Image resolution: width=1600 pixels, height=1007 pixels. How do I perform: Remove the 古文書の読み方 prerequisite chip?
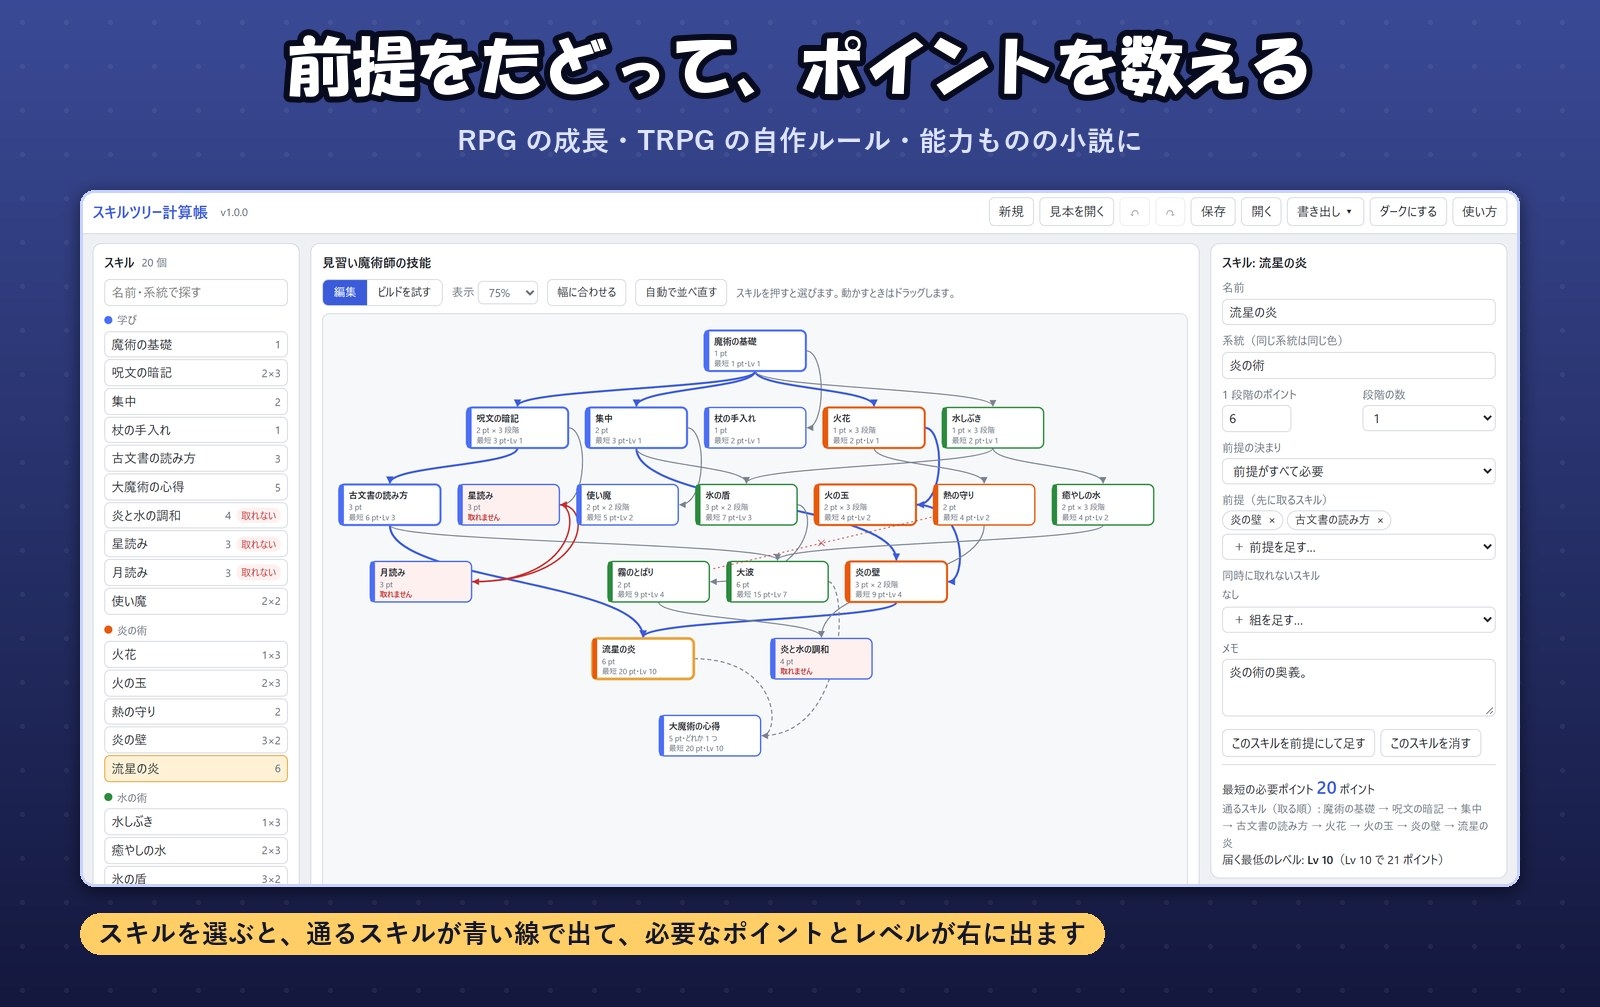[x=1380, y=520]
